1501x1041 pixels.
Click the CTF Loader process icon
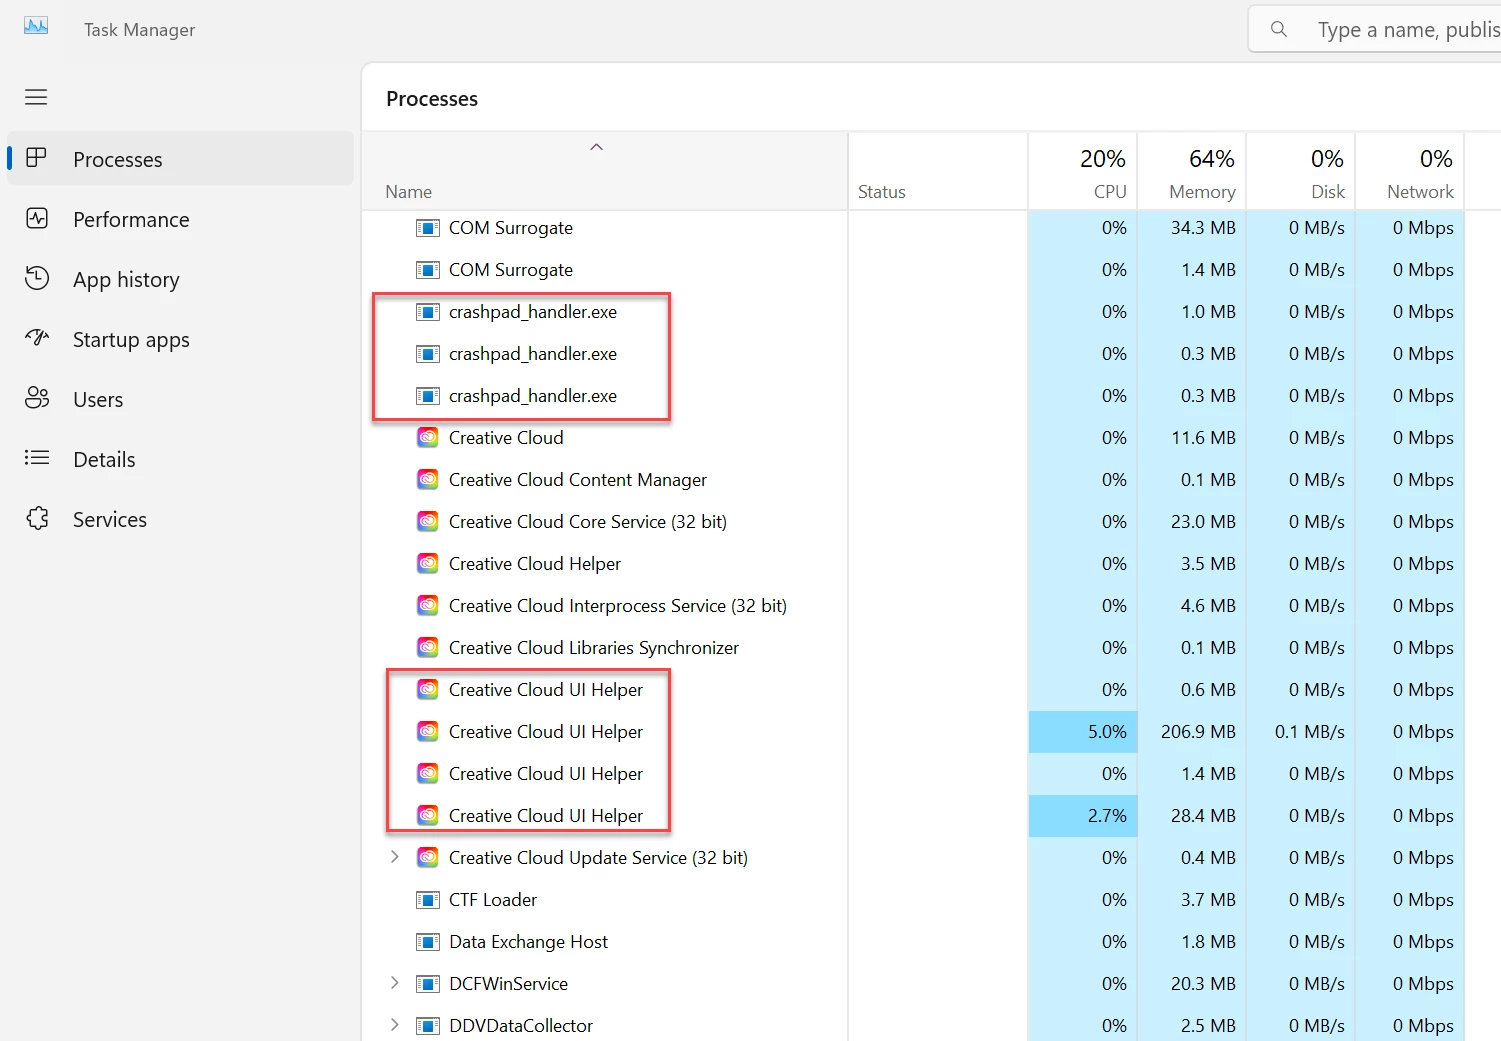point(428,900)
